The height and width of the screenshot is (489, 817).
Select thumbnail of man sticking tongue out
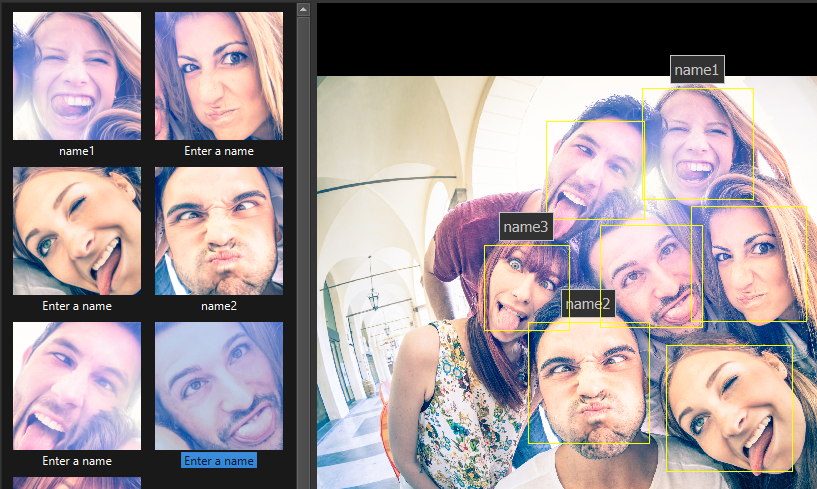pos(77,386)
